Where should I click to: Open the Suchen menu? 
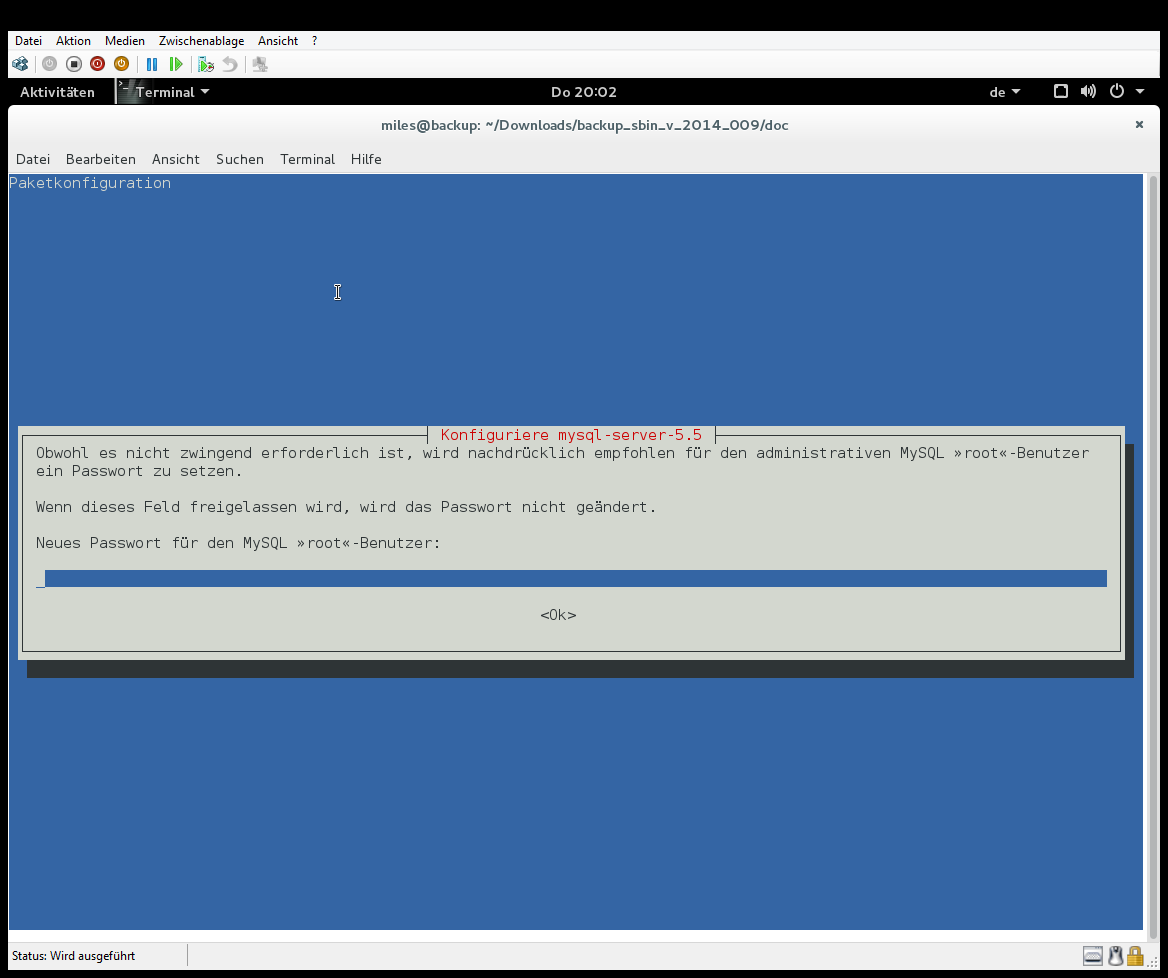240,159
